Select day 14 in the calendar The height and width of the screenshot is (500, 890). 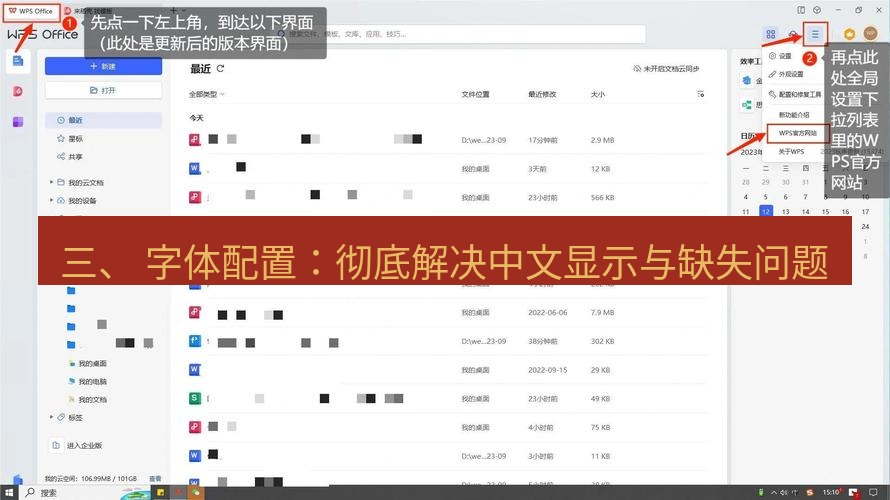coord(805,212)
